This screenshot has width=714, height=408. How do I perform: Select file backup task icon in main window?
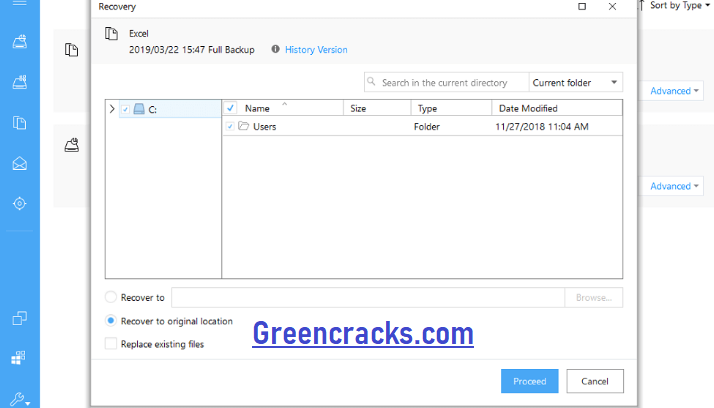point(71,50)
